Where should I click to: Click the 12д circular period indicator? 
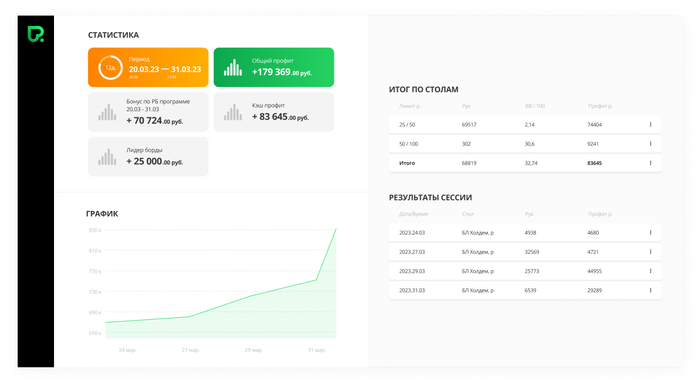coord(110,67)
